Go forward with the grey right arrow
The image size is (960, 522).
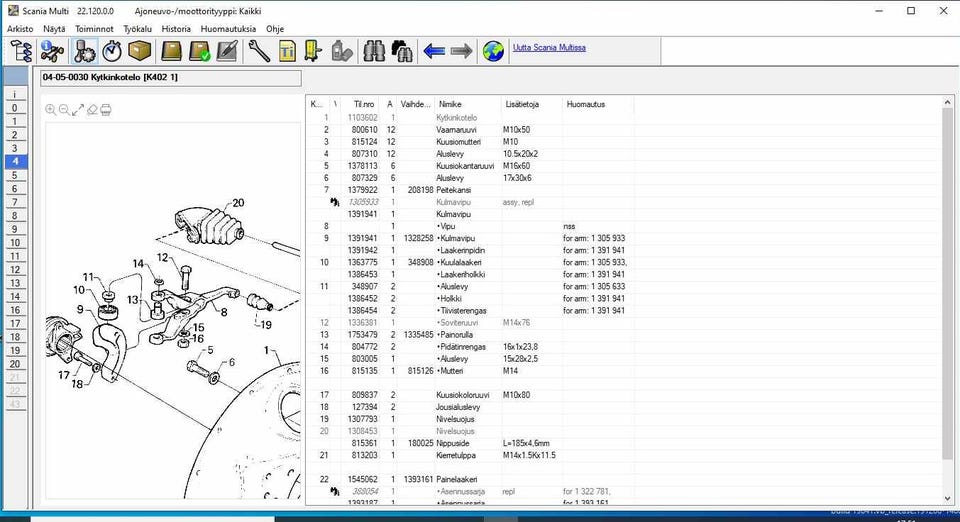[461, 51]
